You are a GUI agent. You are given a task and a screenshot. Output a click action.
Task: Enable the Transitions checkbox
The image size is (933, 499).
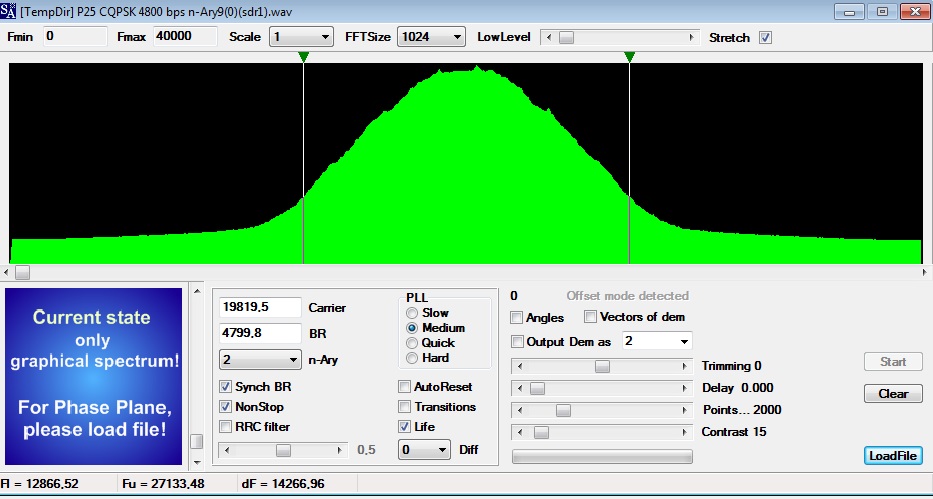pos(405,407)
